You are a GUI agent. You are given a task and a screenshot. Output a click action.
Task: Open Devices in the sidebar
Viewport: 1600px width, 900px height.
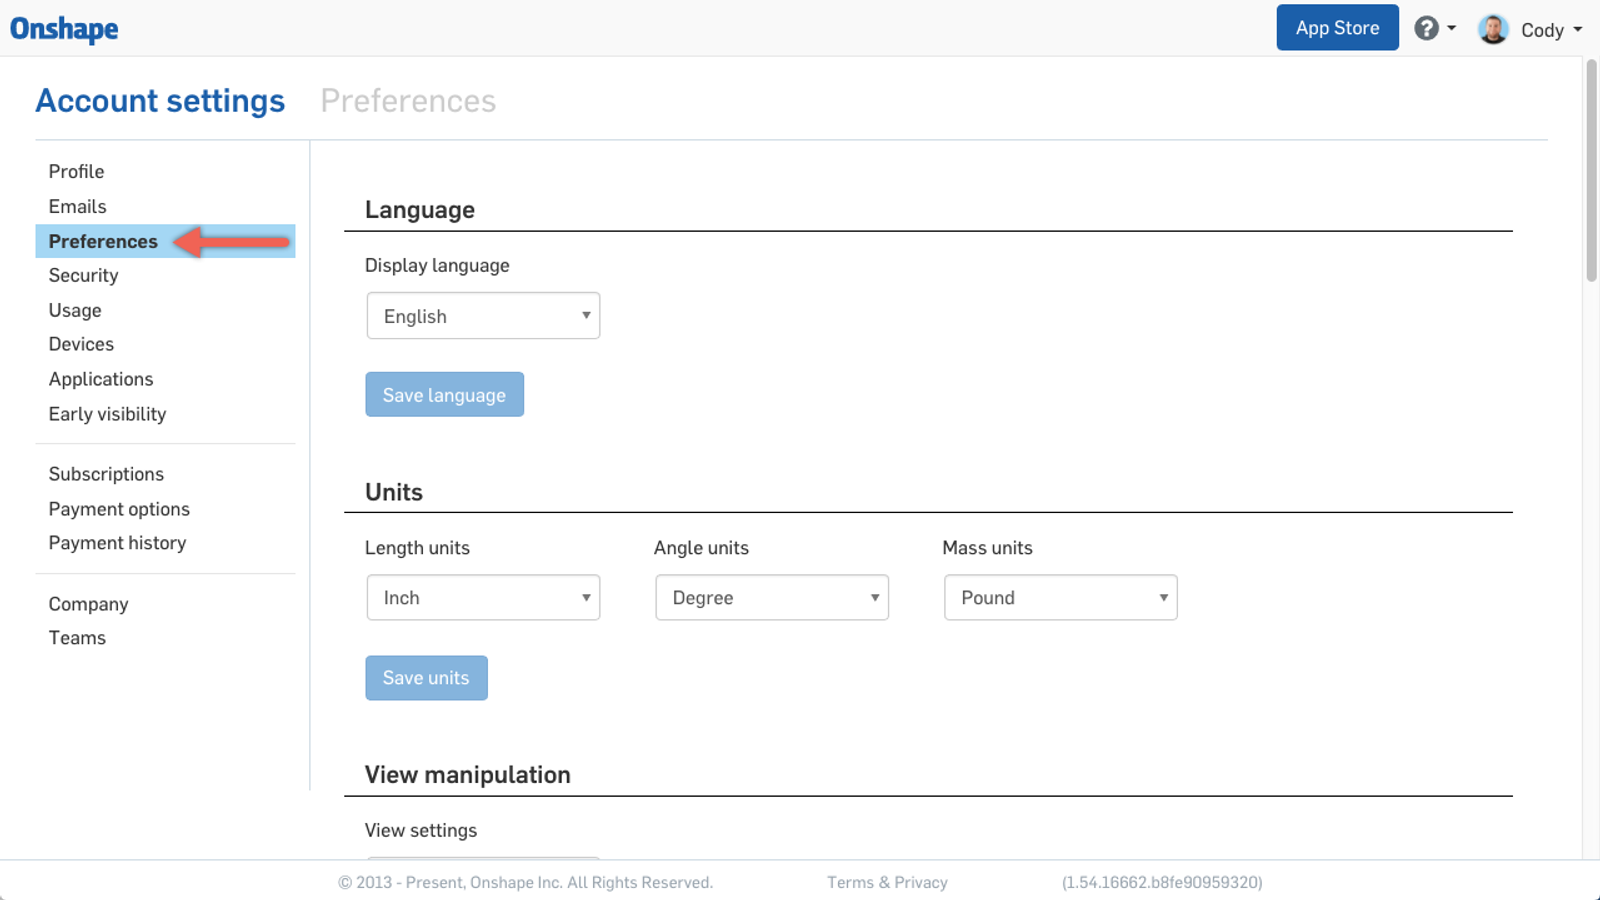[81, 345]
